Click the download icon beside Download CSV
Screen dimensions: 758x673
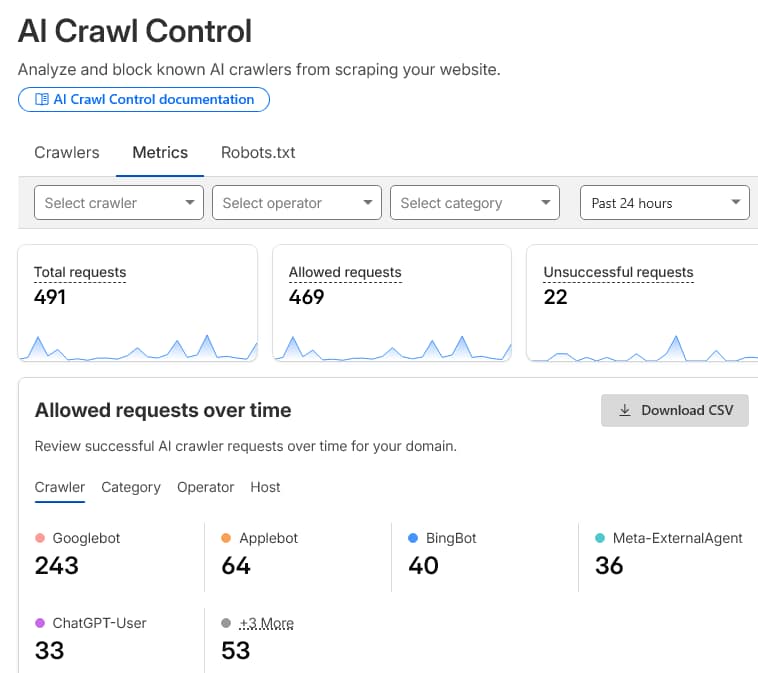pos(625,410)
